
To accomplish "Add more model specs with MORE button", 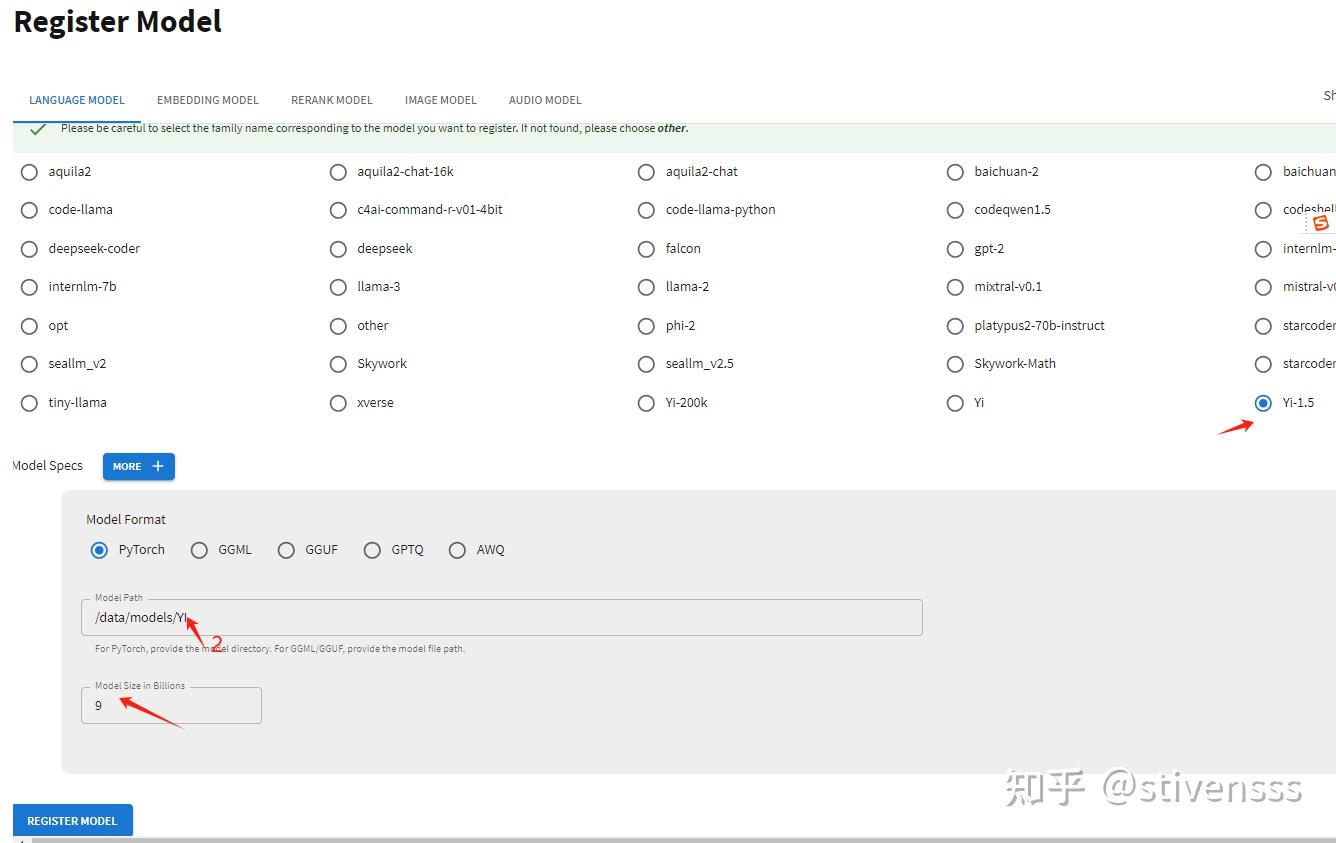I will click(139, 466).
